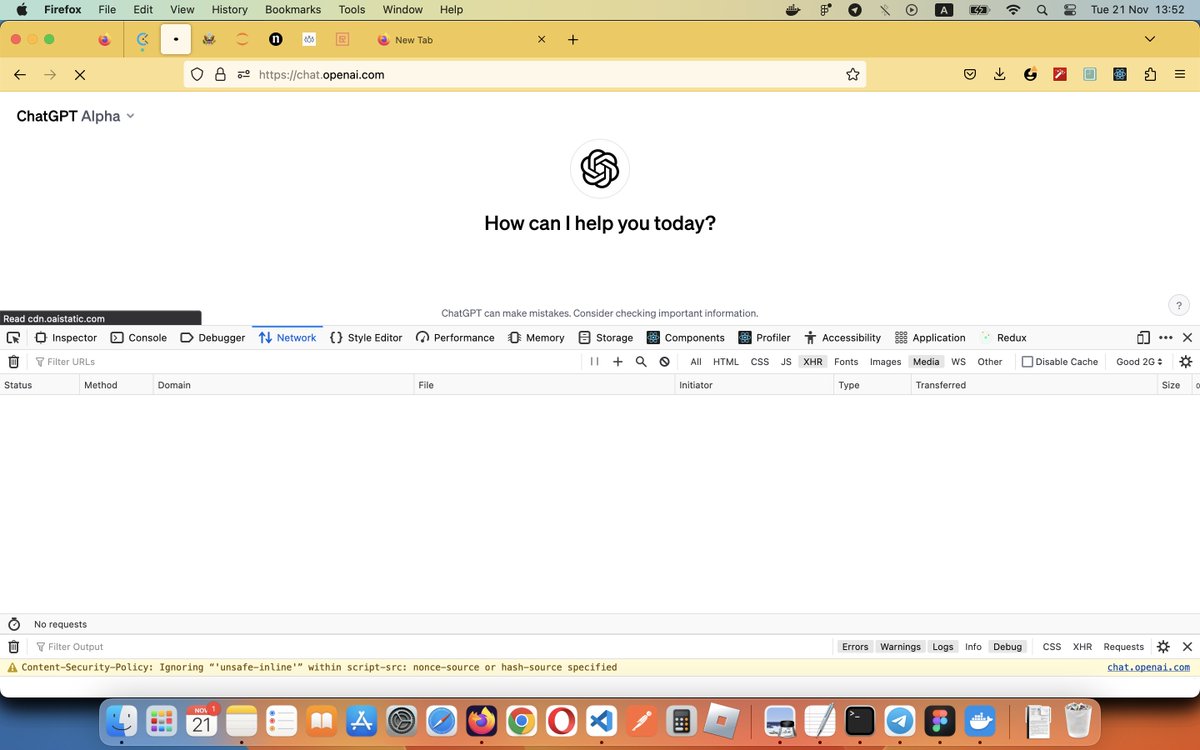This screenshot has height=750, width=1200.
Task: Click the performance analysis stopwatch icon
Action: coord(14,624)
